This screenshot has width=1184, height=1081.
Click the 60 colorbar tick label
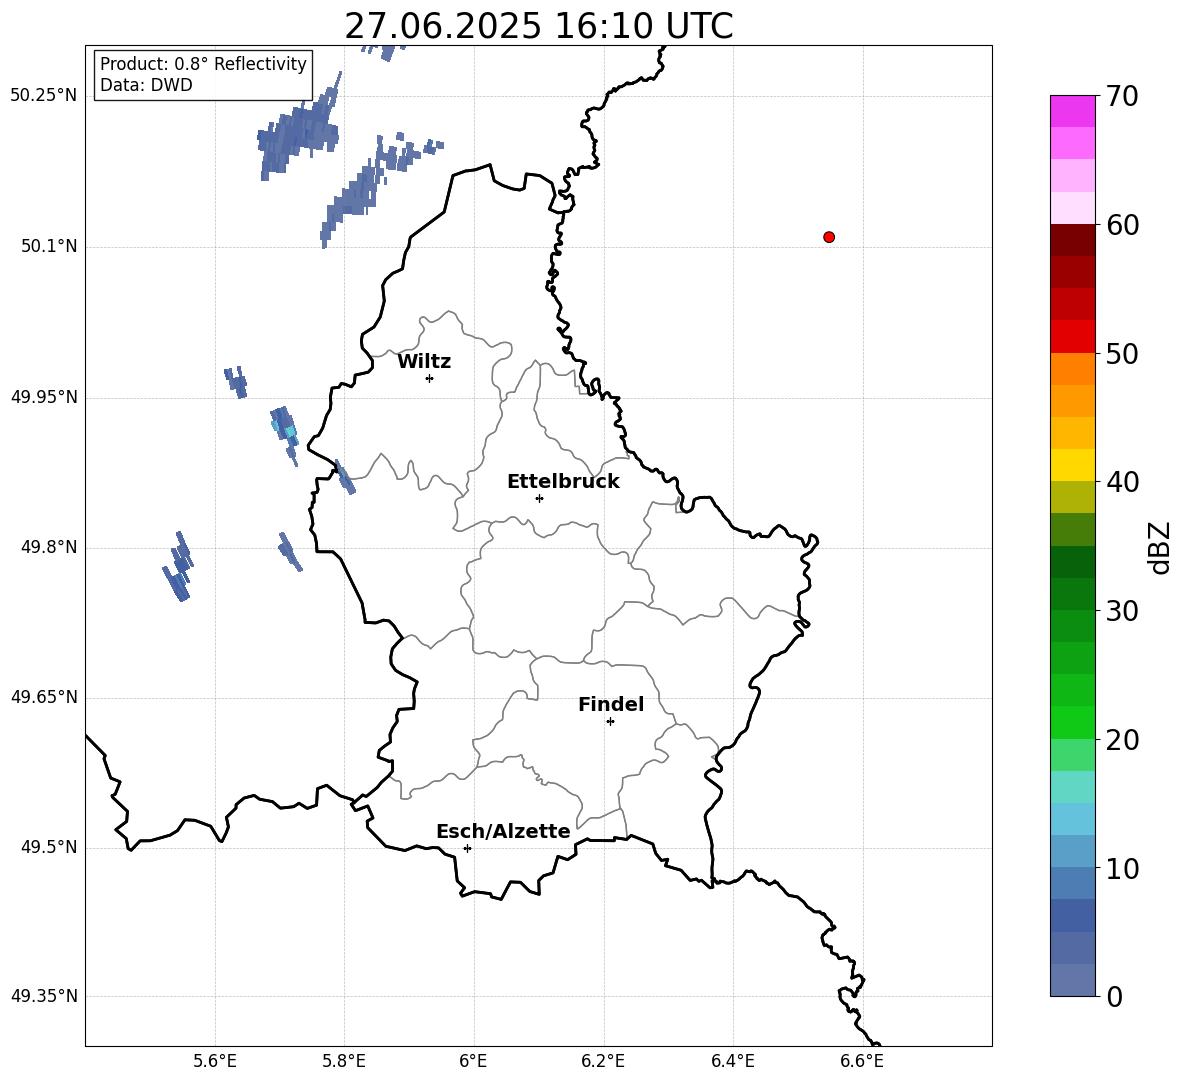[x=1122, y=225]
